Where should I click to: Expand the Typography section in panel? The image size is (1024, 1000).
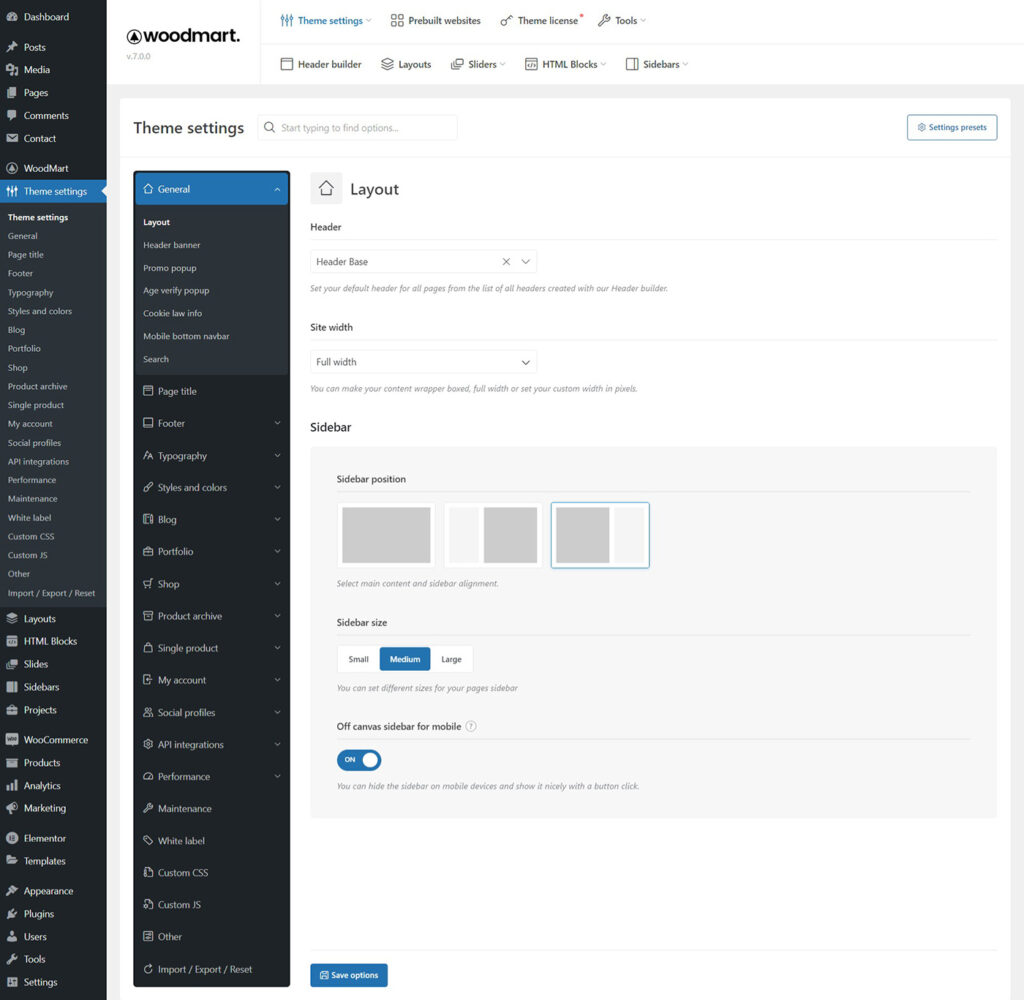click(212, 455)
